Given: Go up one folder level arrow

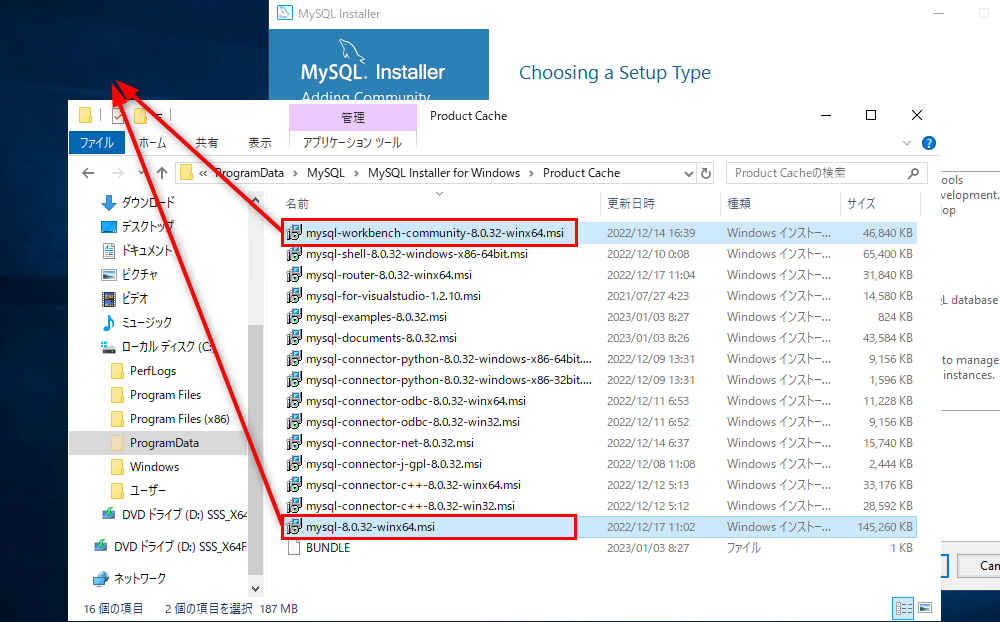Looking at the screenshot, I should (162, 173).
